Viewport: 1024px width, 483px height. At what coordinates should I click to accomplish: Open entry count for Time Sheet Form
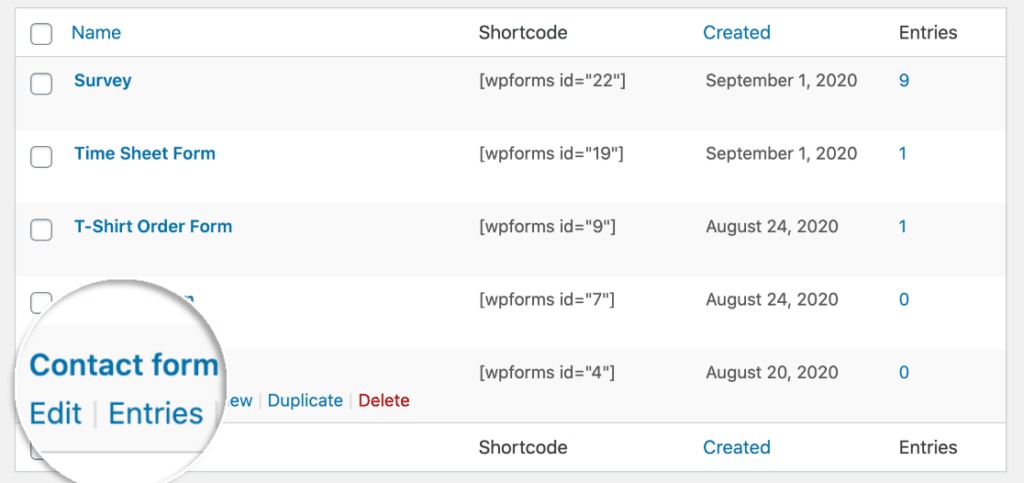coord(903,154)
